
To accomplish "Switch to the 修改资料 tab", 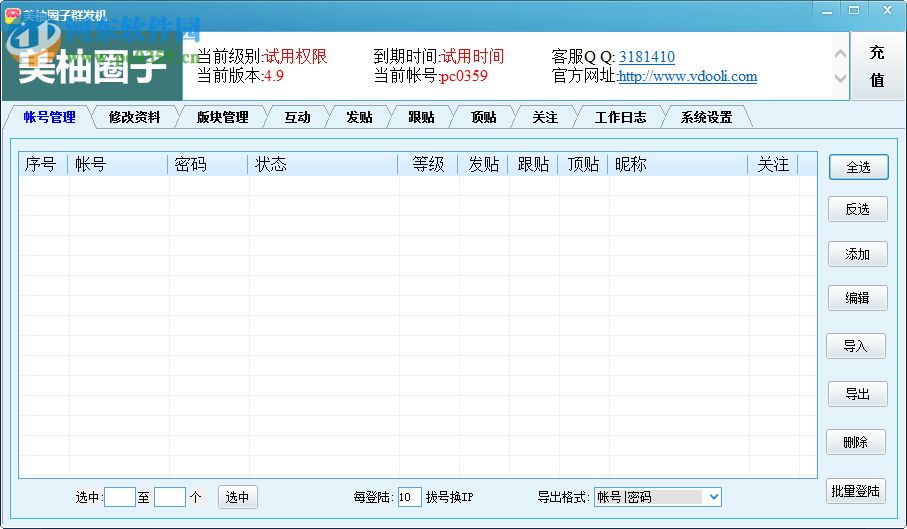I will pos(134,117).
